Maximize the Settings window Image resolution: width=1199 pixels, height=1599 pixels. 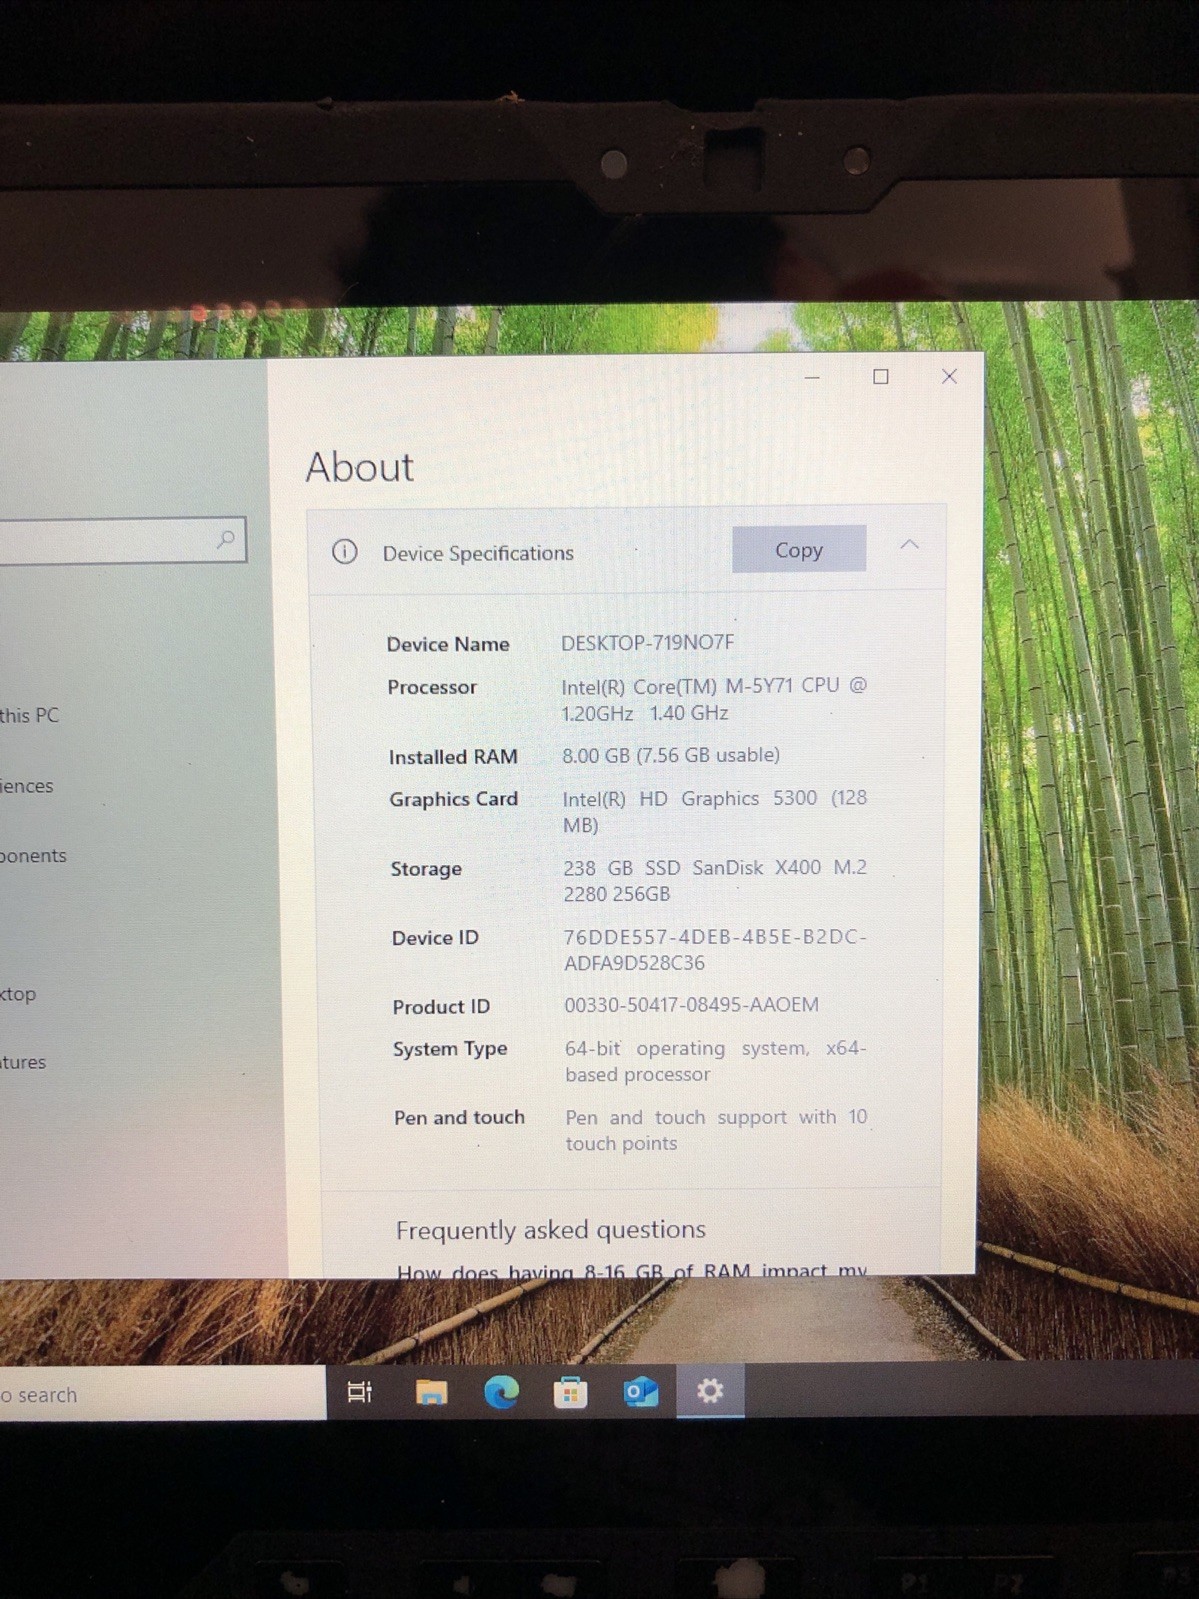click(x=880, y=376)
